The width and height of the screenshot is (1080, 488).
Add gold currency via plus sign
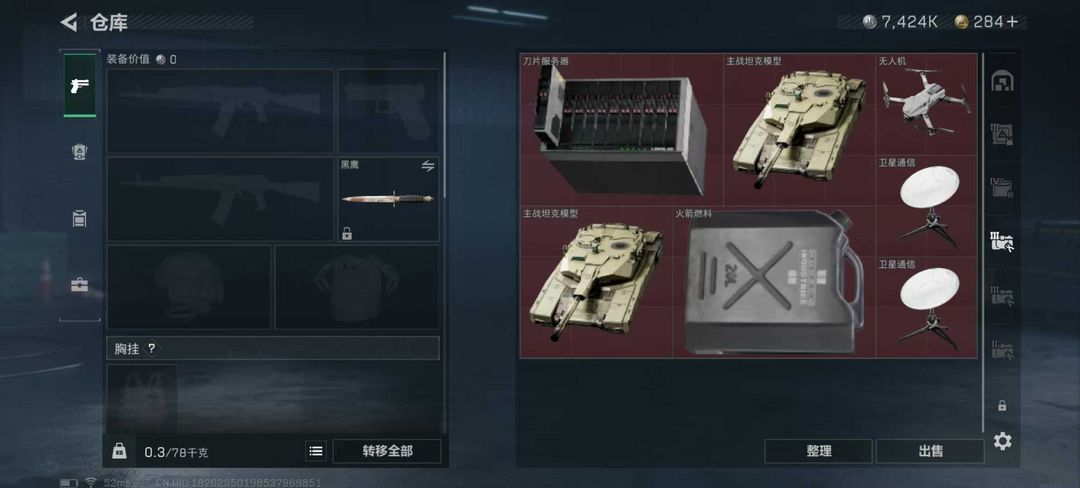coord(1012,22)
